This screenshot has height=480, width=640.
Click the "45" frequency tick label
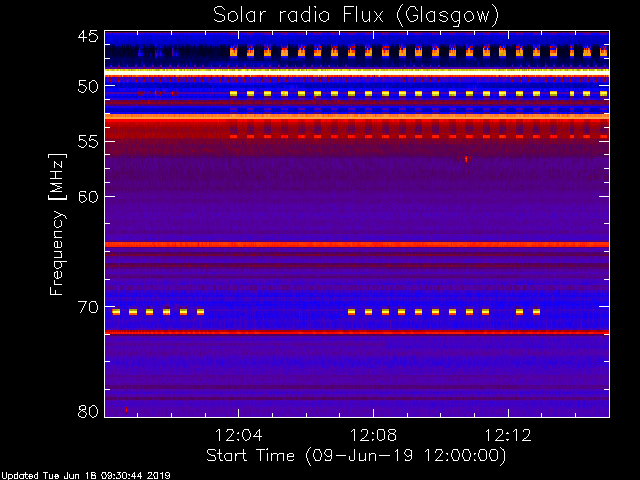88,36
